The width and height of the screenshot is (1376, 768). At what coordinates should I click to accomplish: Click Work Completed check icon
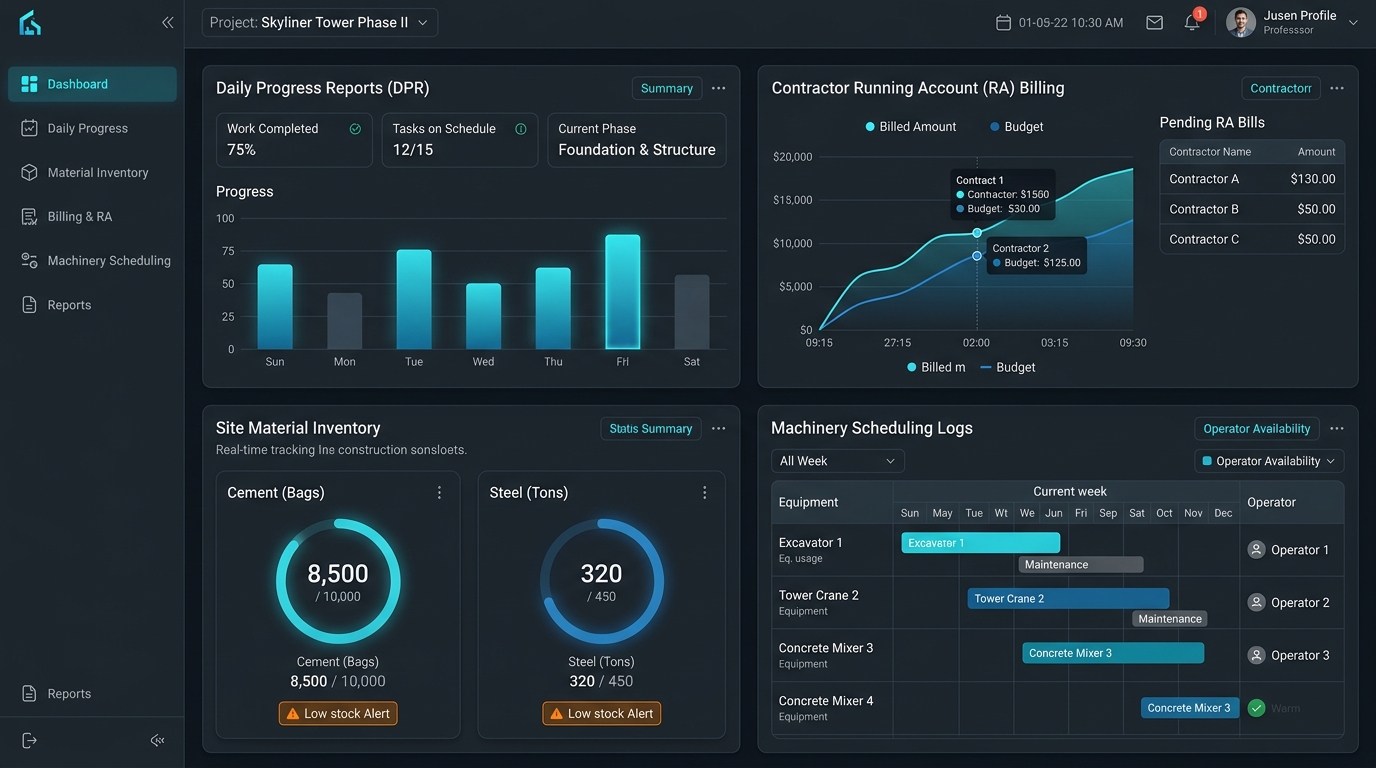point(355,129)
